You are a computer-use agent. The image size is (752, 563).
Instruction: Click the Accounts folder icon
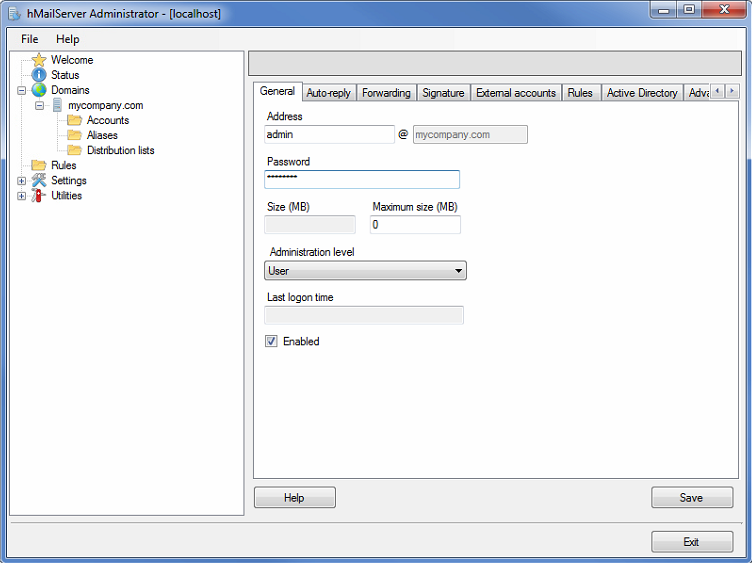coord(74,120)
